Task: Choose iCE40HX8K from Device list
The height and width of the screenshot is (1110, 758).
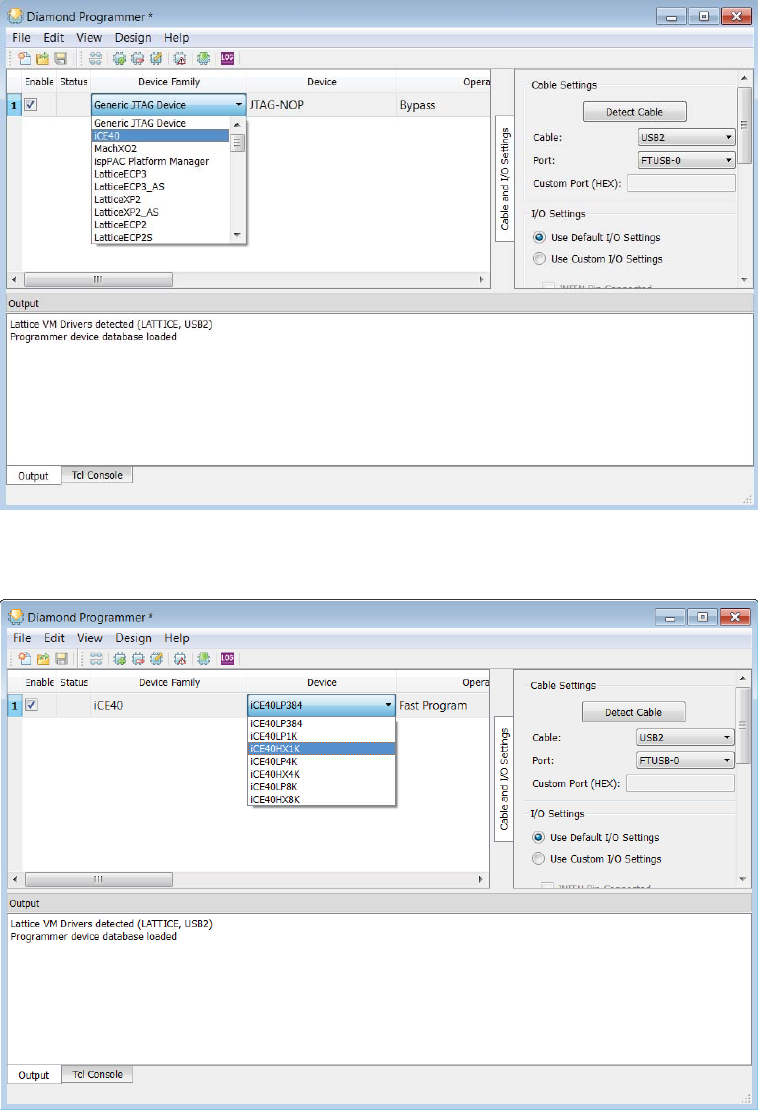Action: point(321,800)
